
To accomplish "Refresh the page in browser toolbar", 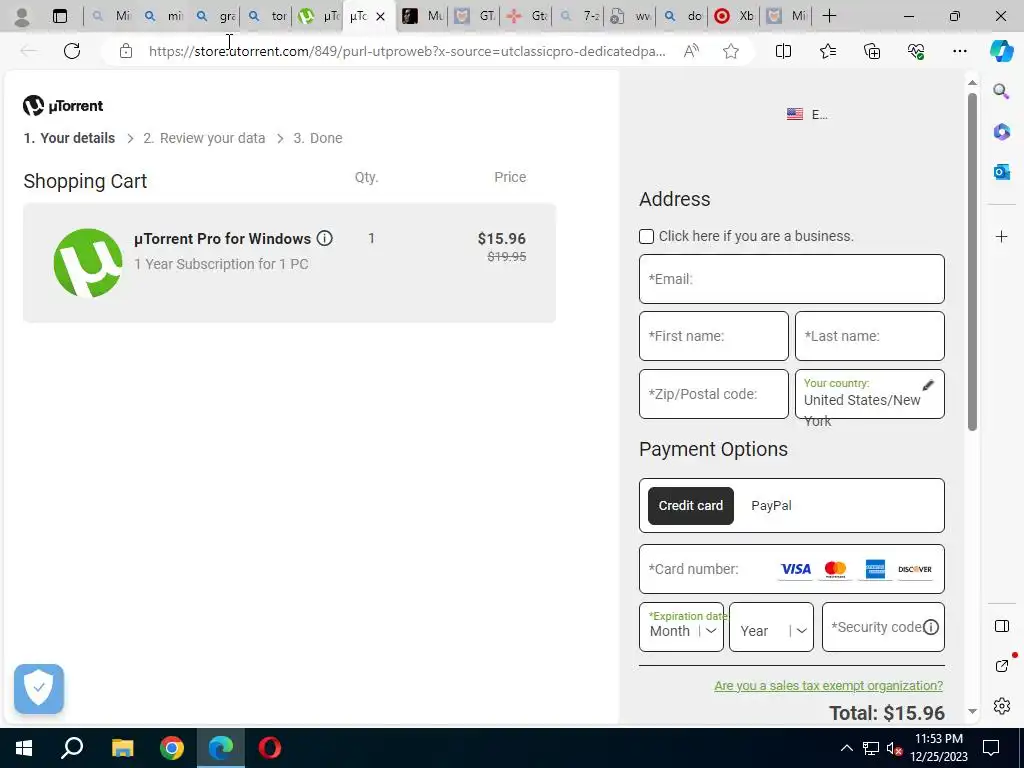I will pyautogui.click(x=72, y=51).
